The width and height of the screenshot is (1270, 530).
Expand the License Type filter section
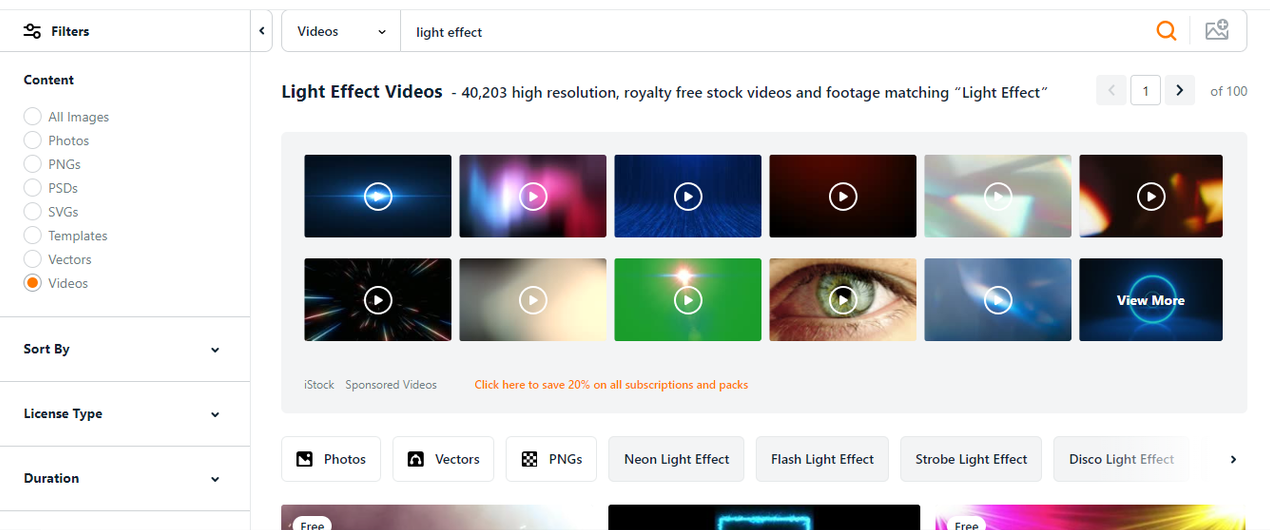click(x=124, y=414)
